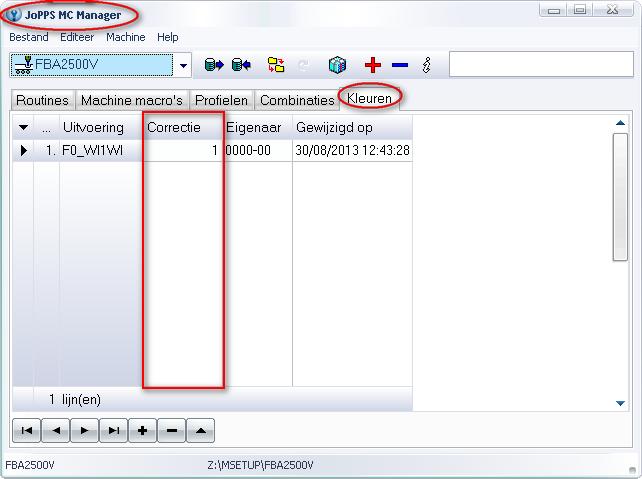Click the database export icon with right arrow
Viewport: 642px width, 479px height.
[x=214, y=65]
